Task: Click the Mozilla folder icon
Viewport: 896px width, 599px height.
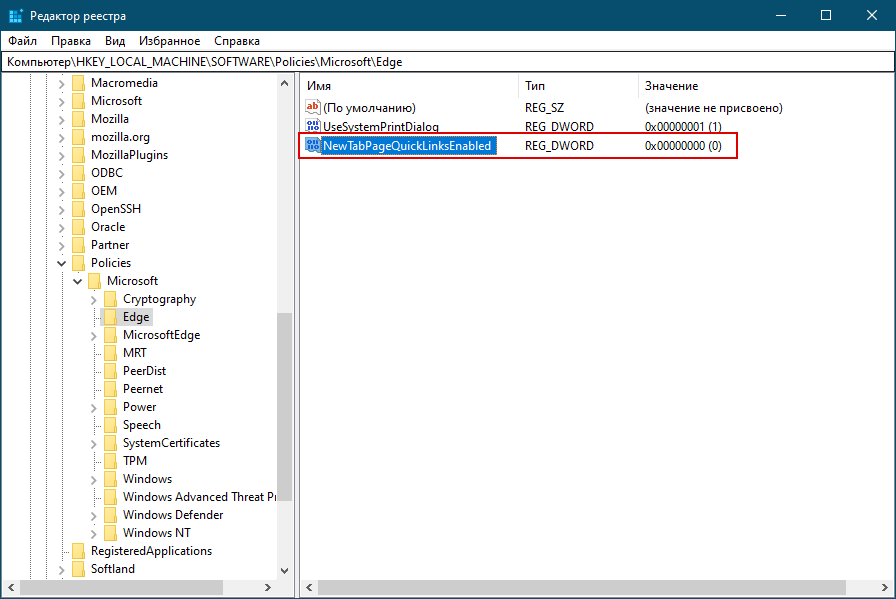Action: tap(78, 119)
